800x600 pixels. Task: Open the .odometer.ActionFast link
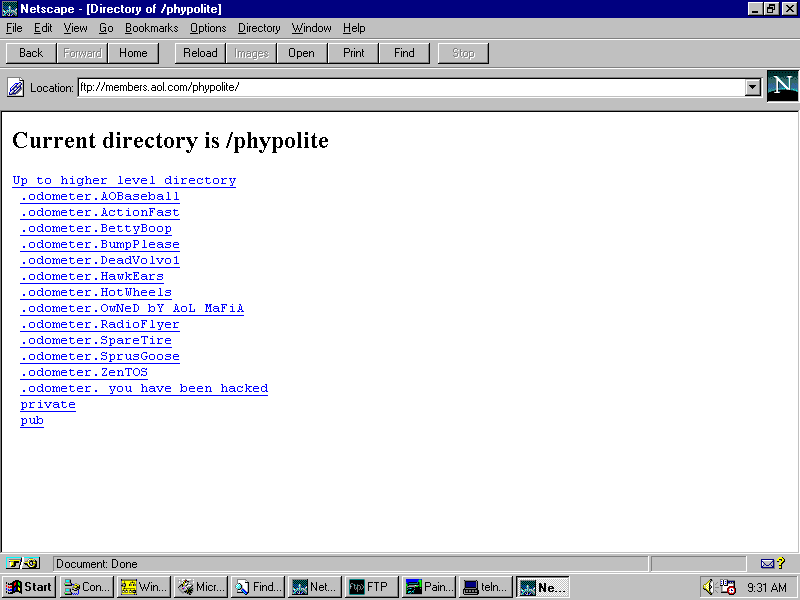point(100,212)
